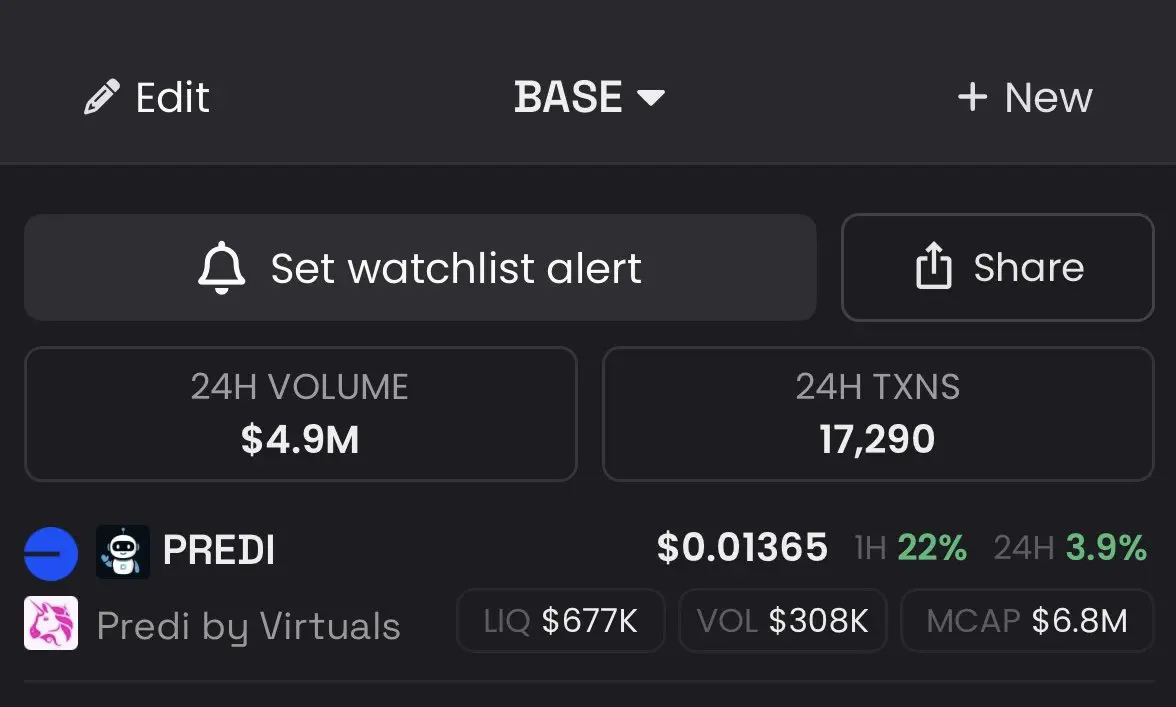The width and height of the screenshot is (1176, 707).
Task: Click the bell alert icon
Action: pos(221,268)
